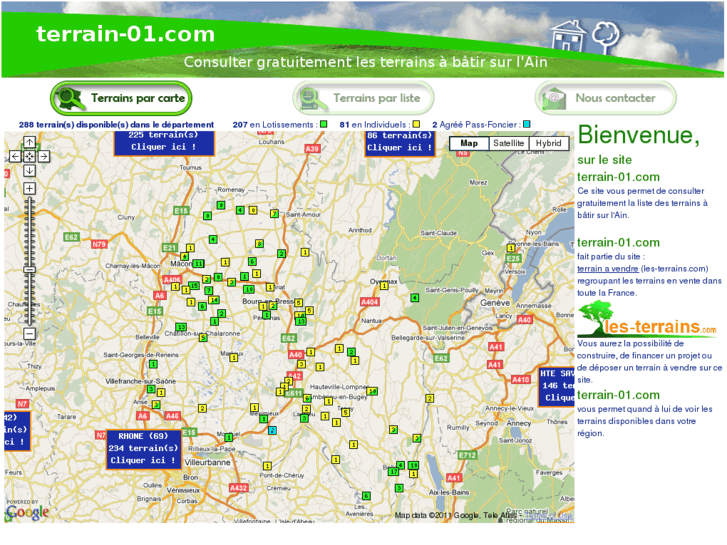Screen dimensions: 727x545
Task: Click the green Lotissements legend square
Action: [x=324, y=124]
